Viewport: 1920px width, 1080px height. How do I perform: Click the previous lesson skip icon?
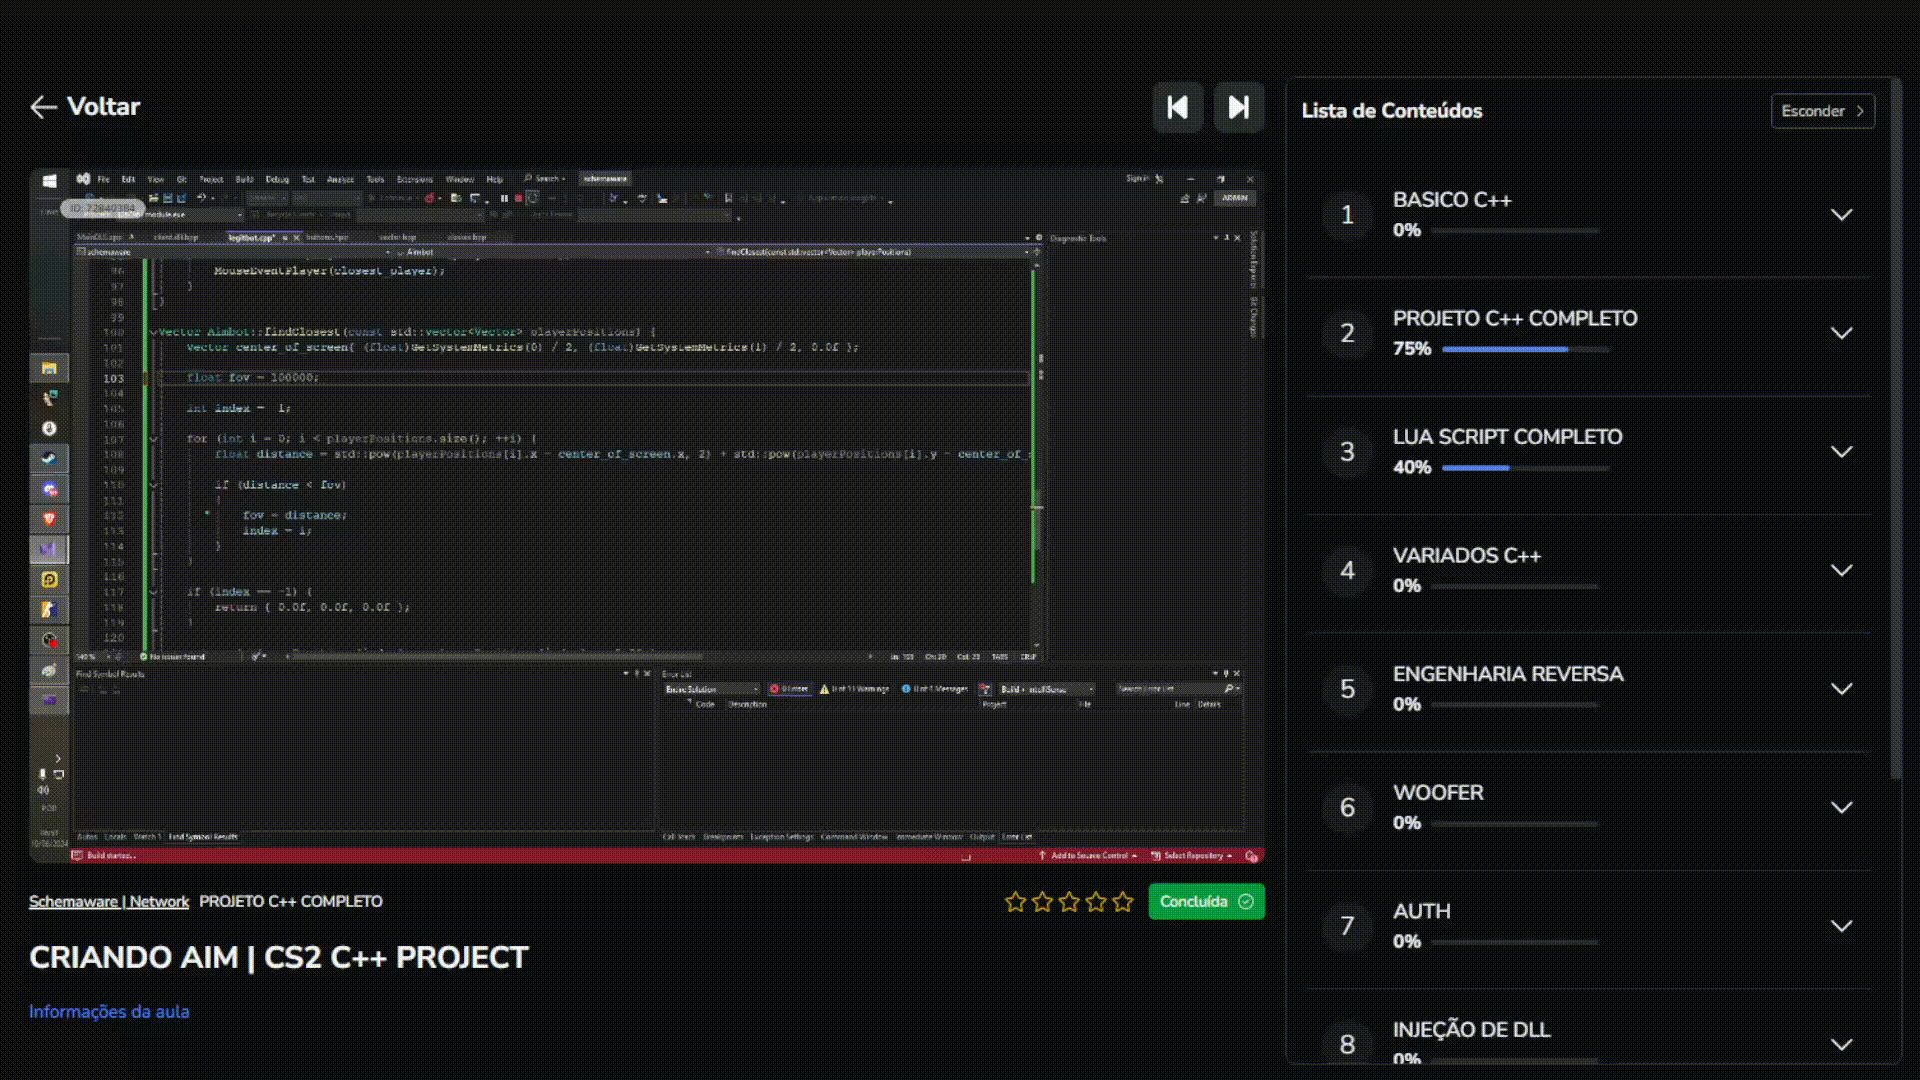(1177, 107)
